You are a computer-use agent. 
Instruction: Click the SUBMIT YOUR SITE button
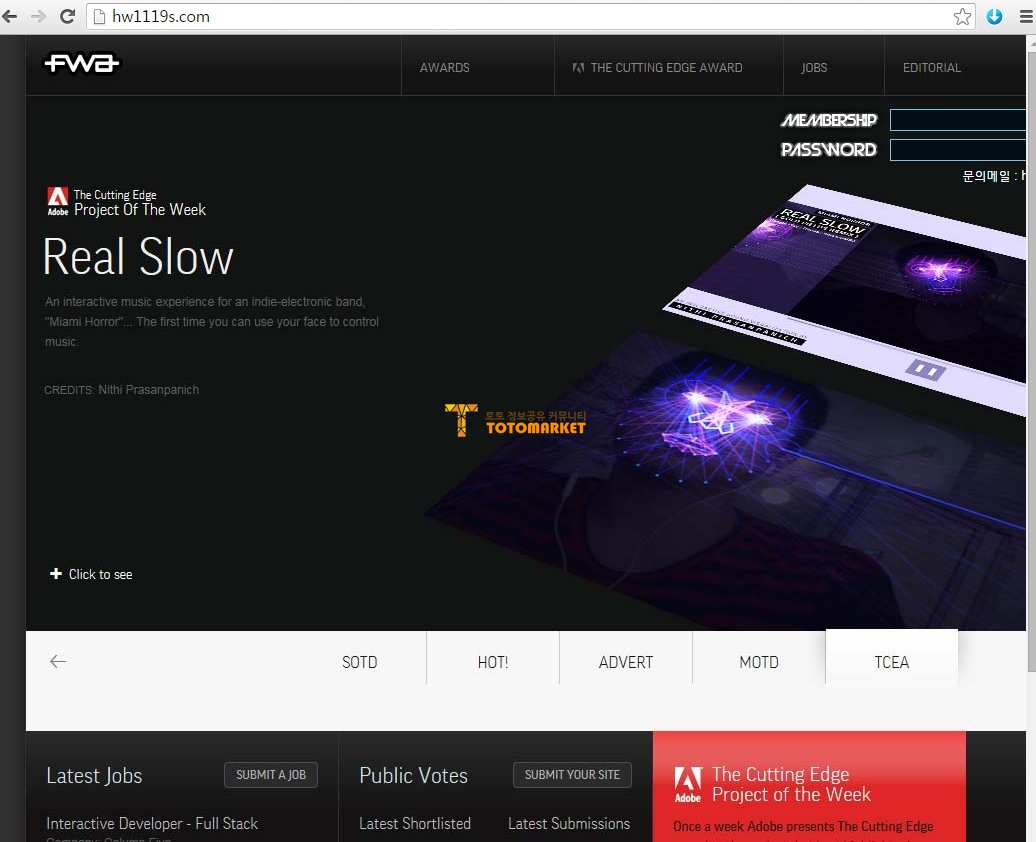click(572, 775)
